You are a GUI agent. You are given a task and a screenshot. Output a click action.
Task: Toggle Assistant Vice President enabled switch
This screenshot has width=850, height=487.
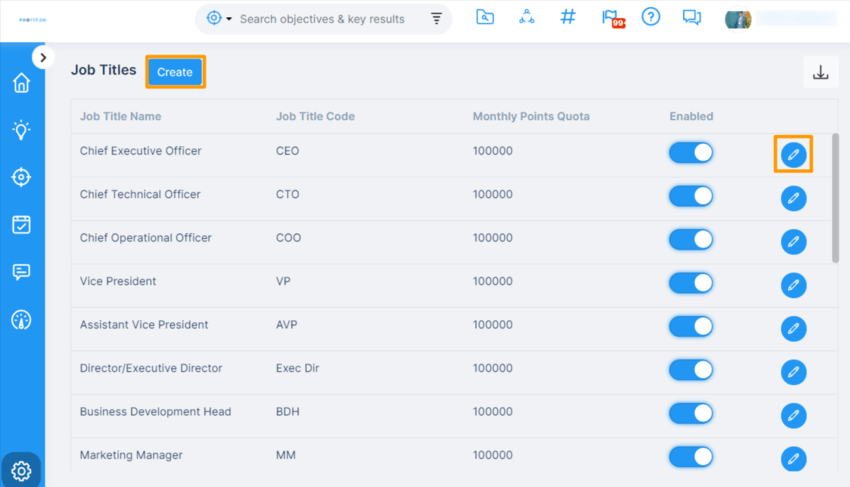[691, 326]
